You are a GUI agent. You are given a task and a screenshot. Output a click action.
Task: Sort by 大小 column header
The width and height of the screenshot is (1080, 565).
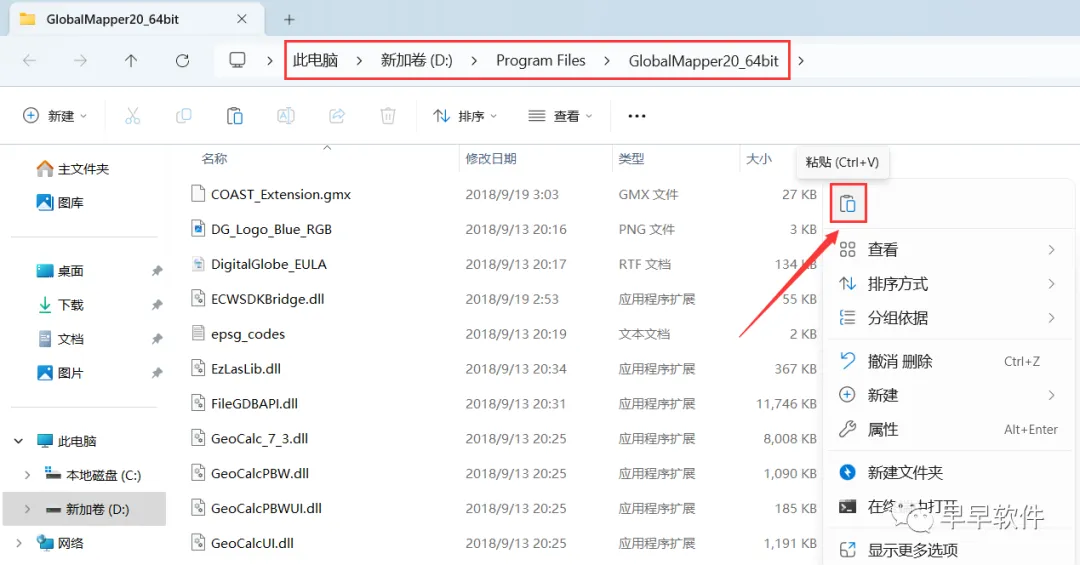tap(759, 158)
